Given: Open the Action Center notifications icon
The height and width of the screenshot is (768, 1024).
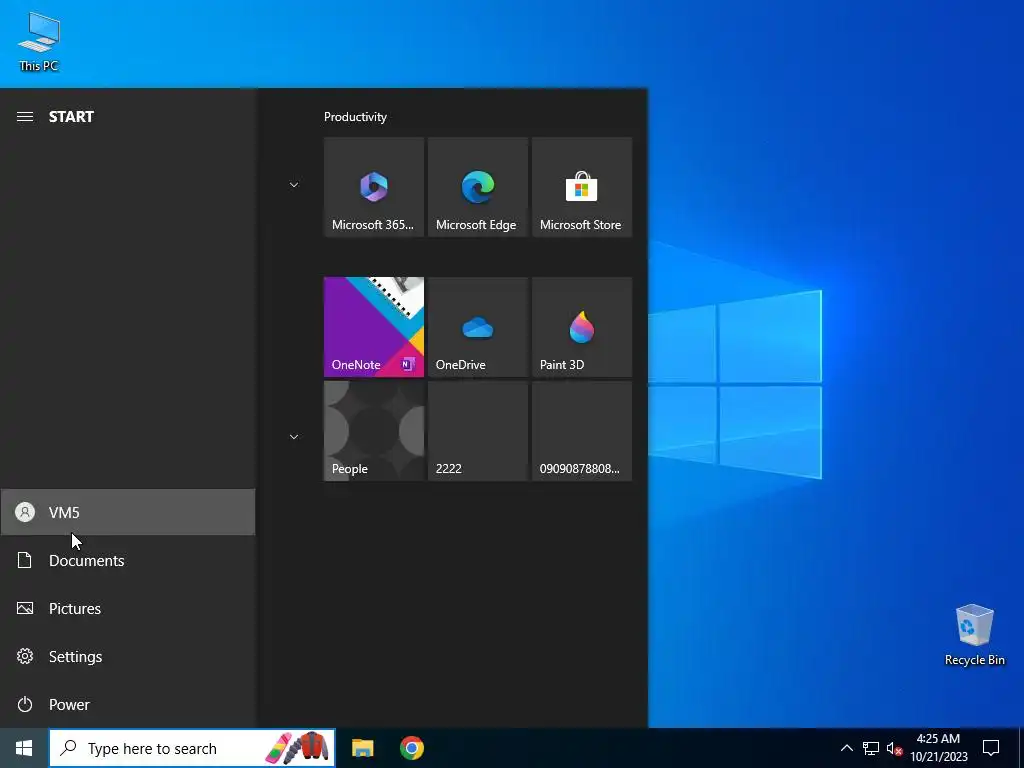Looking at the screenshot, I should 991,748.
